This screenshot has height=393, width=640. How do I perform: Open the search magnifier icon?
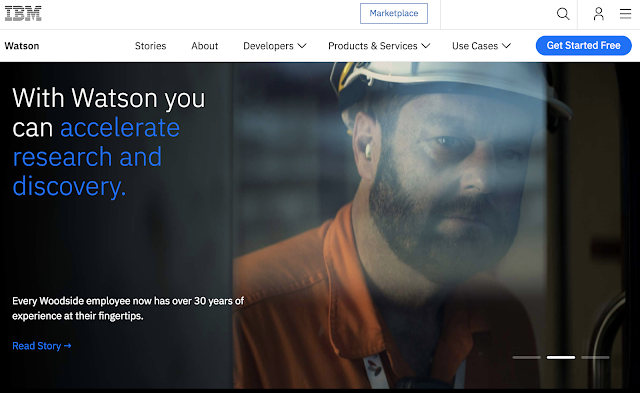point(563,14)
